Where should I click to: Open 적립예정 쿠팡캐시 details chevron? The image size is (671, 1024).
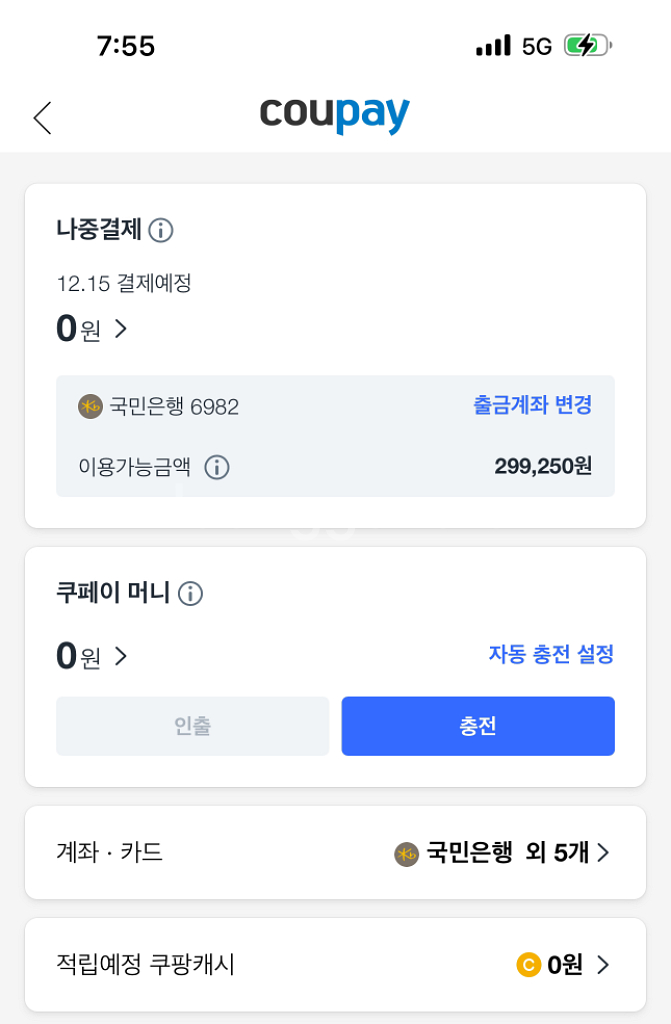(603, 965)
